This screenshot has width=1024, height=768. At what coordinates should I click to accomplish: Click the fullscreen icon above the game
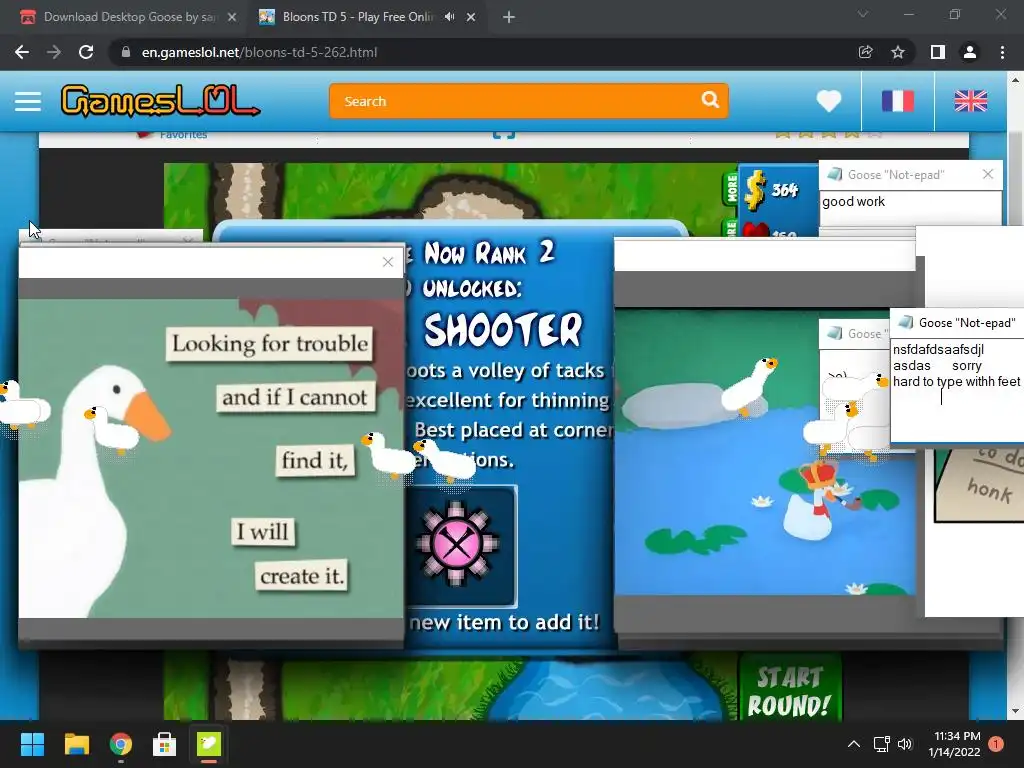tap(504, 134)
